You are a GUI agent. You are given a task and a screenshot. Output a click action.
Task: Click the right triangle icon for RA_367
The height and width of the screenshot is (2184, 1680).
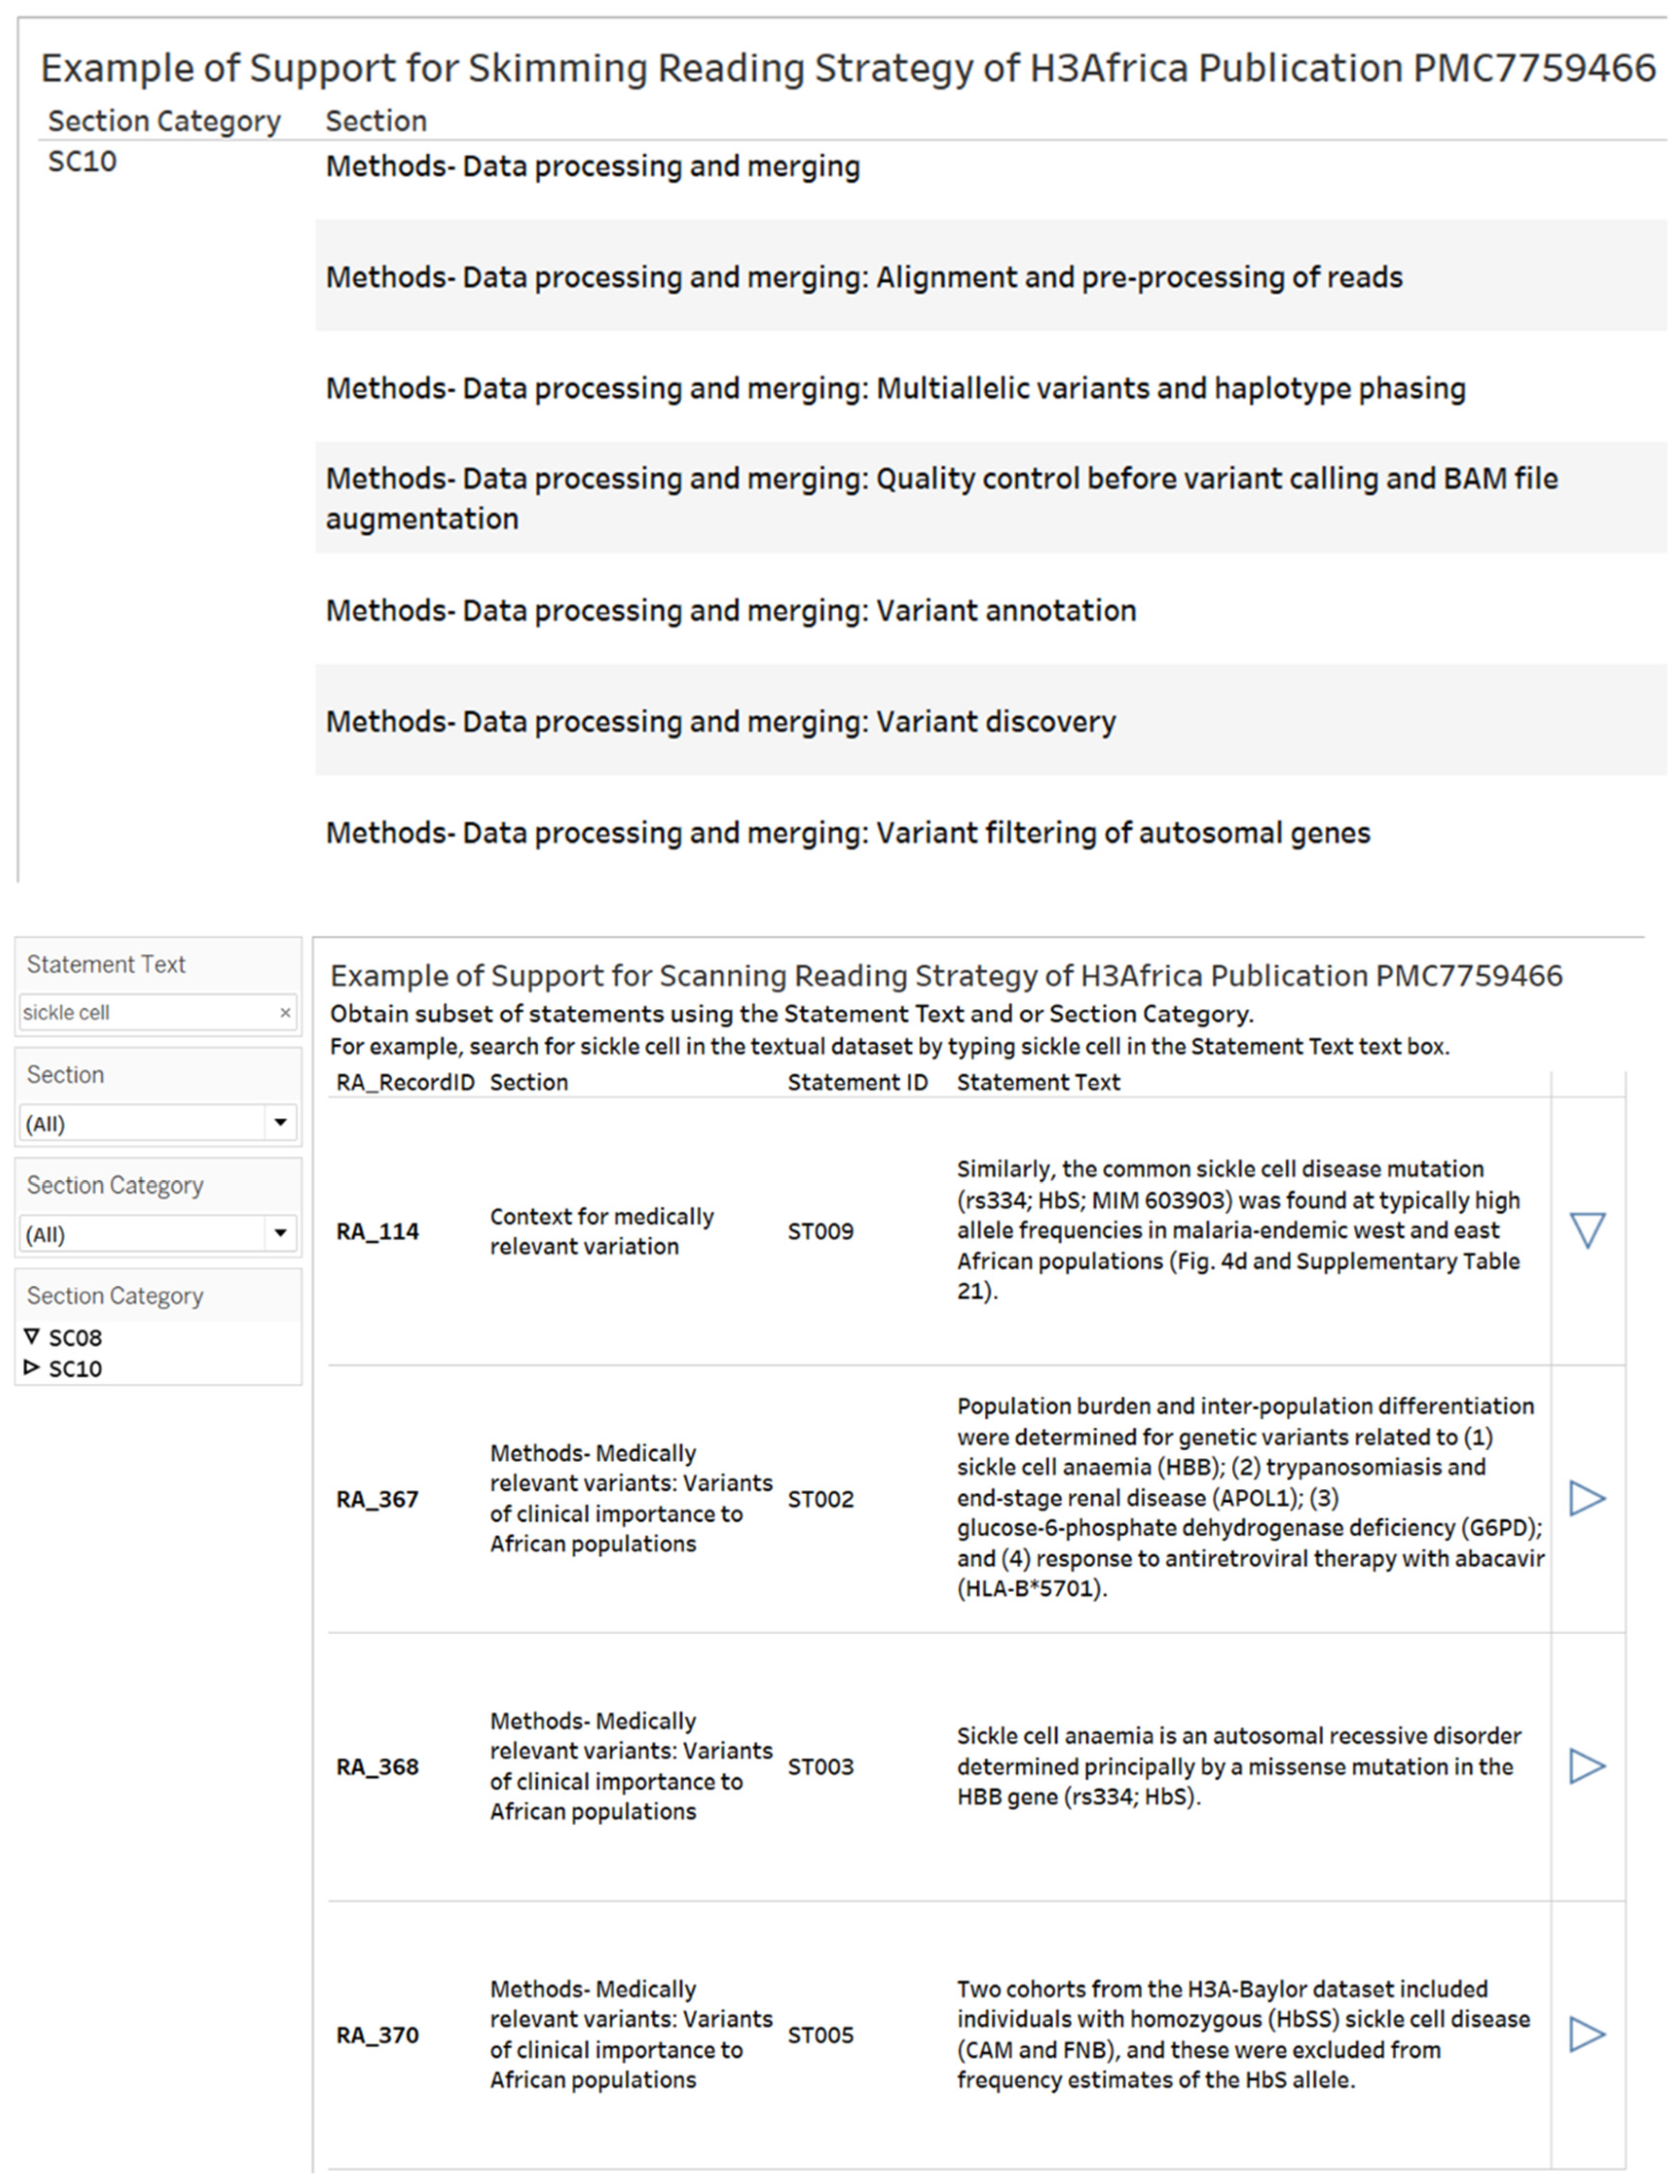[1587, 1498]
